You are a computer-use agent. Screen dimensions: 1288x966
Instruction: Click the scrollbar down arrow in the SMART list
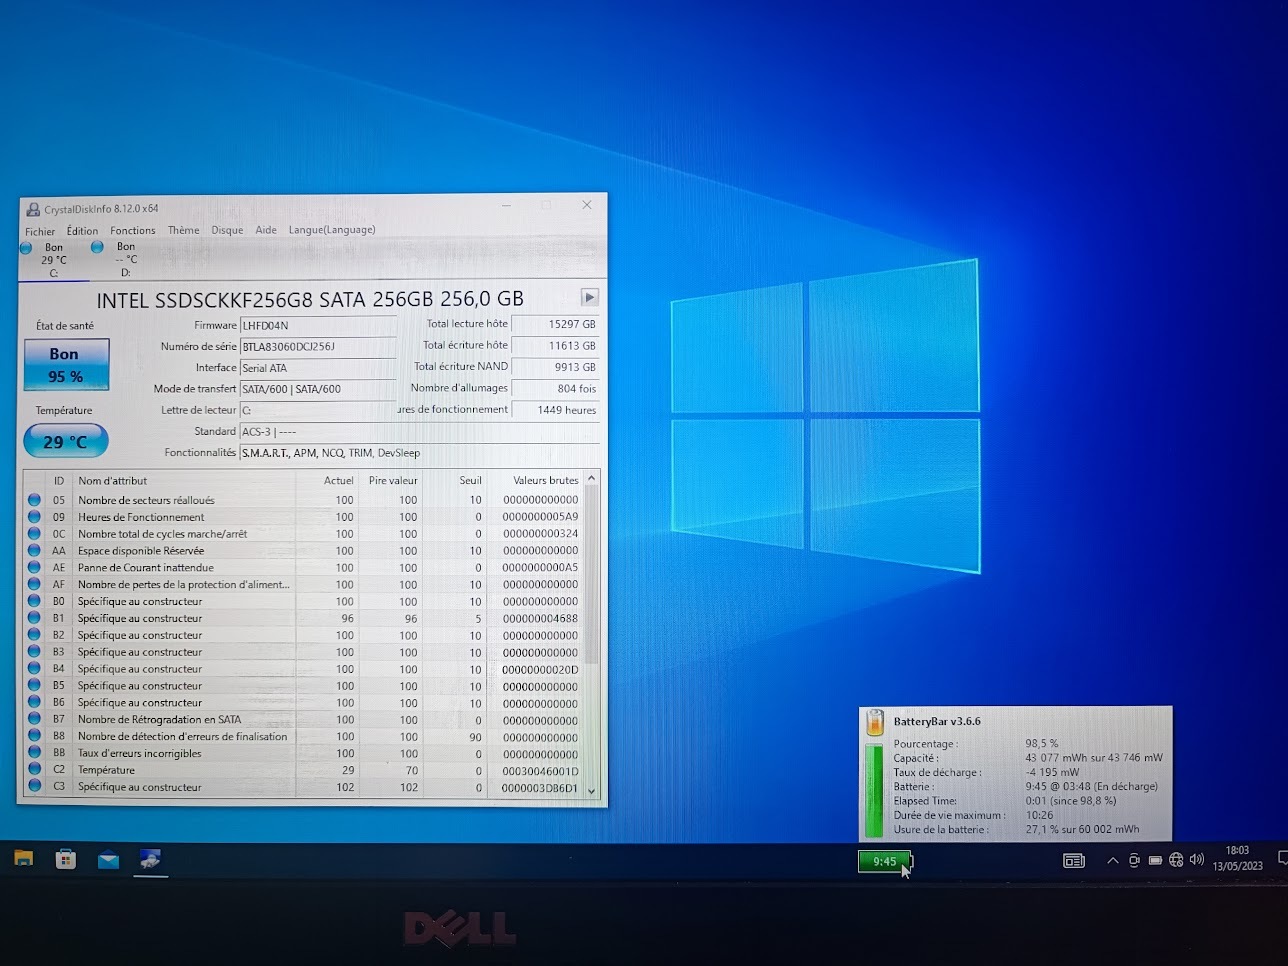591,790
